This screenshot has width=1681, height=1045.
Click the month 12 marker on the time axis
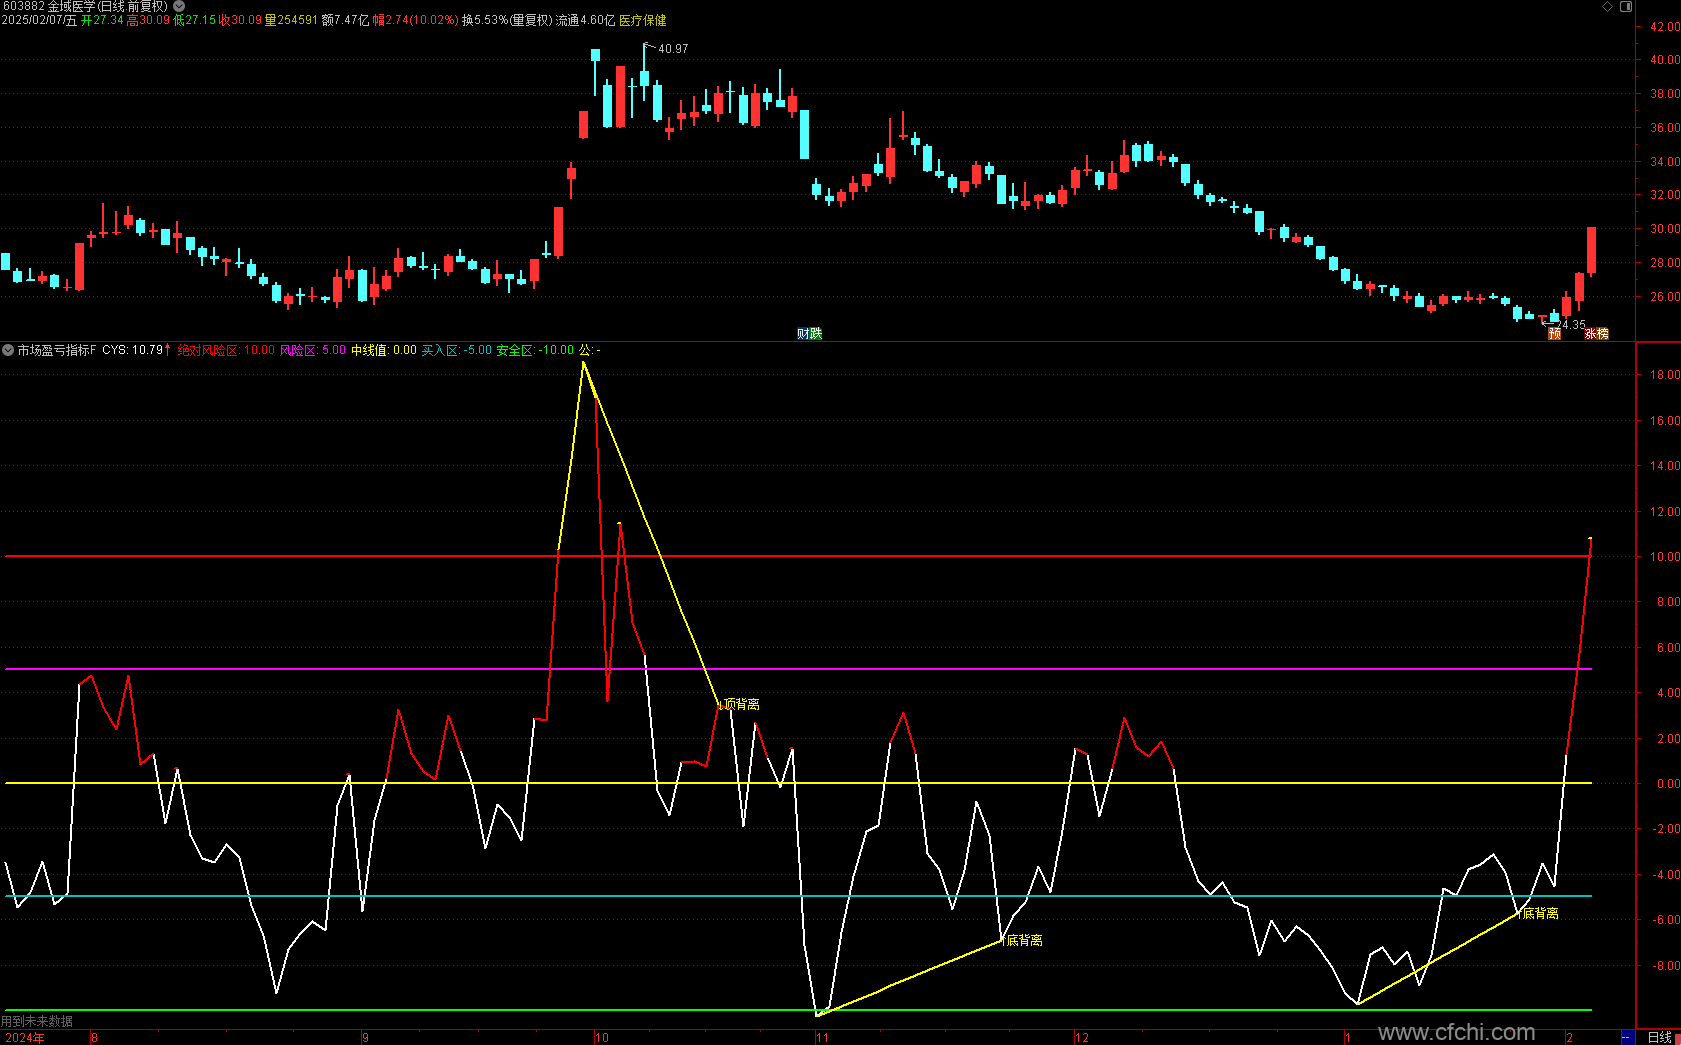(x=1082, y=1038)
